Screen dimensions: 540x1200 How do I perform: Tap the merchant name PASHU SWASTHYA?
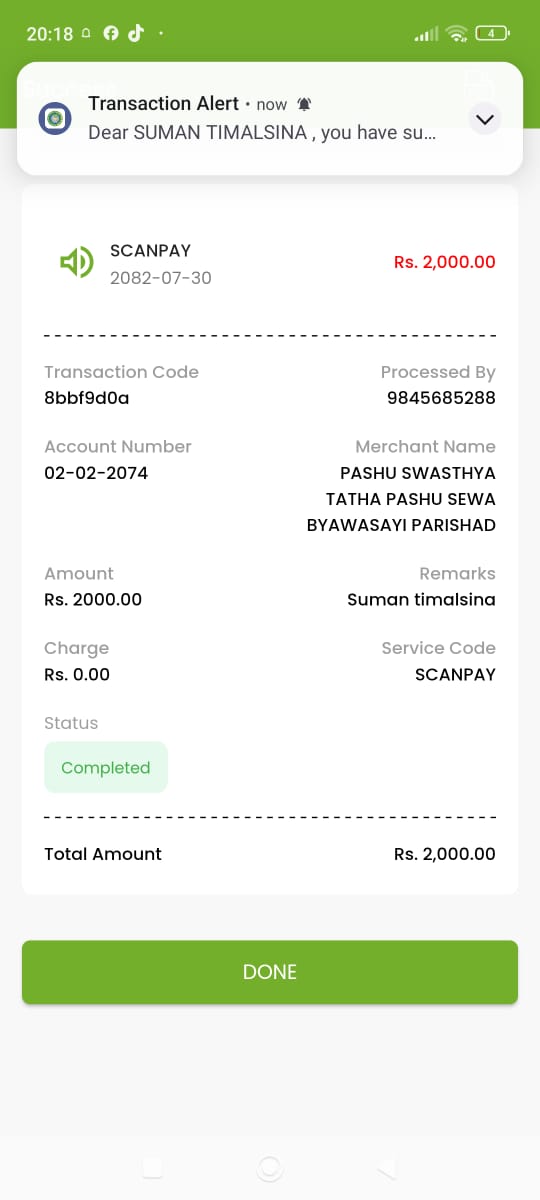[418, 473]
